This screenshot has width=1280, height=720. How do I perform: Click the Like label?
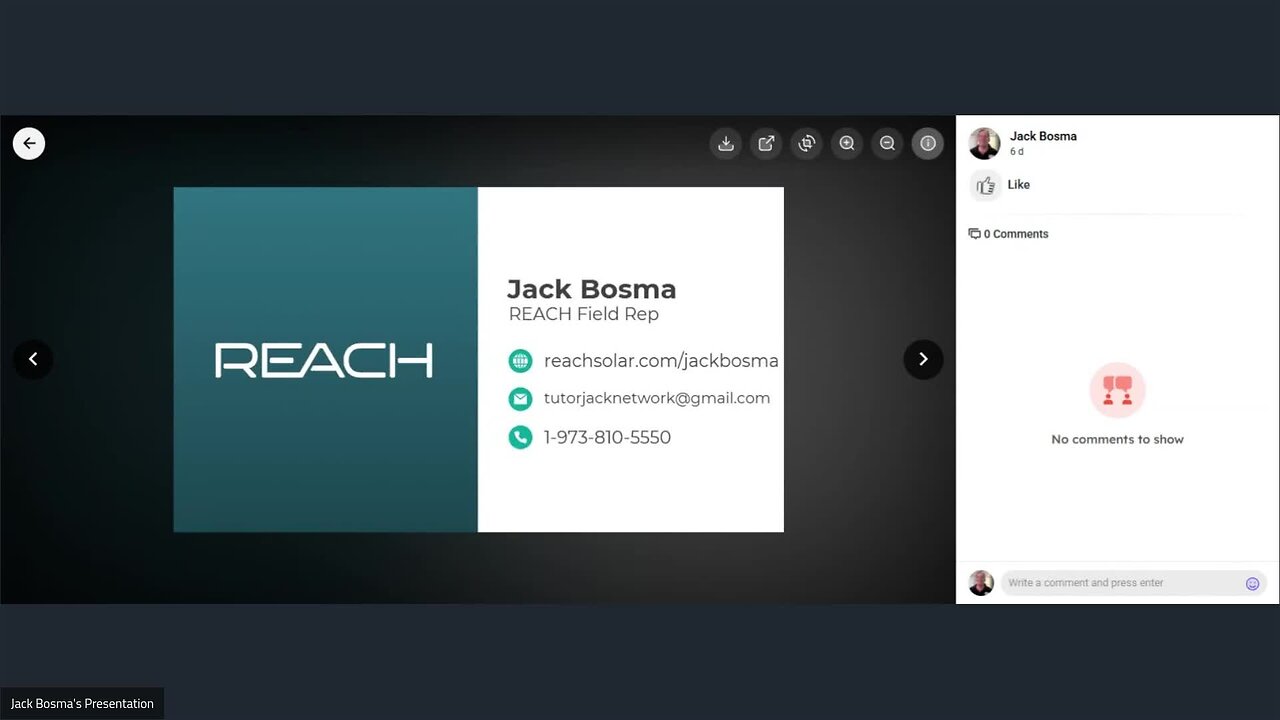[x=1019, y=185]
